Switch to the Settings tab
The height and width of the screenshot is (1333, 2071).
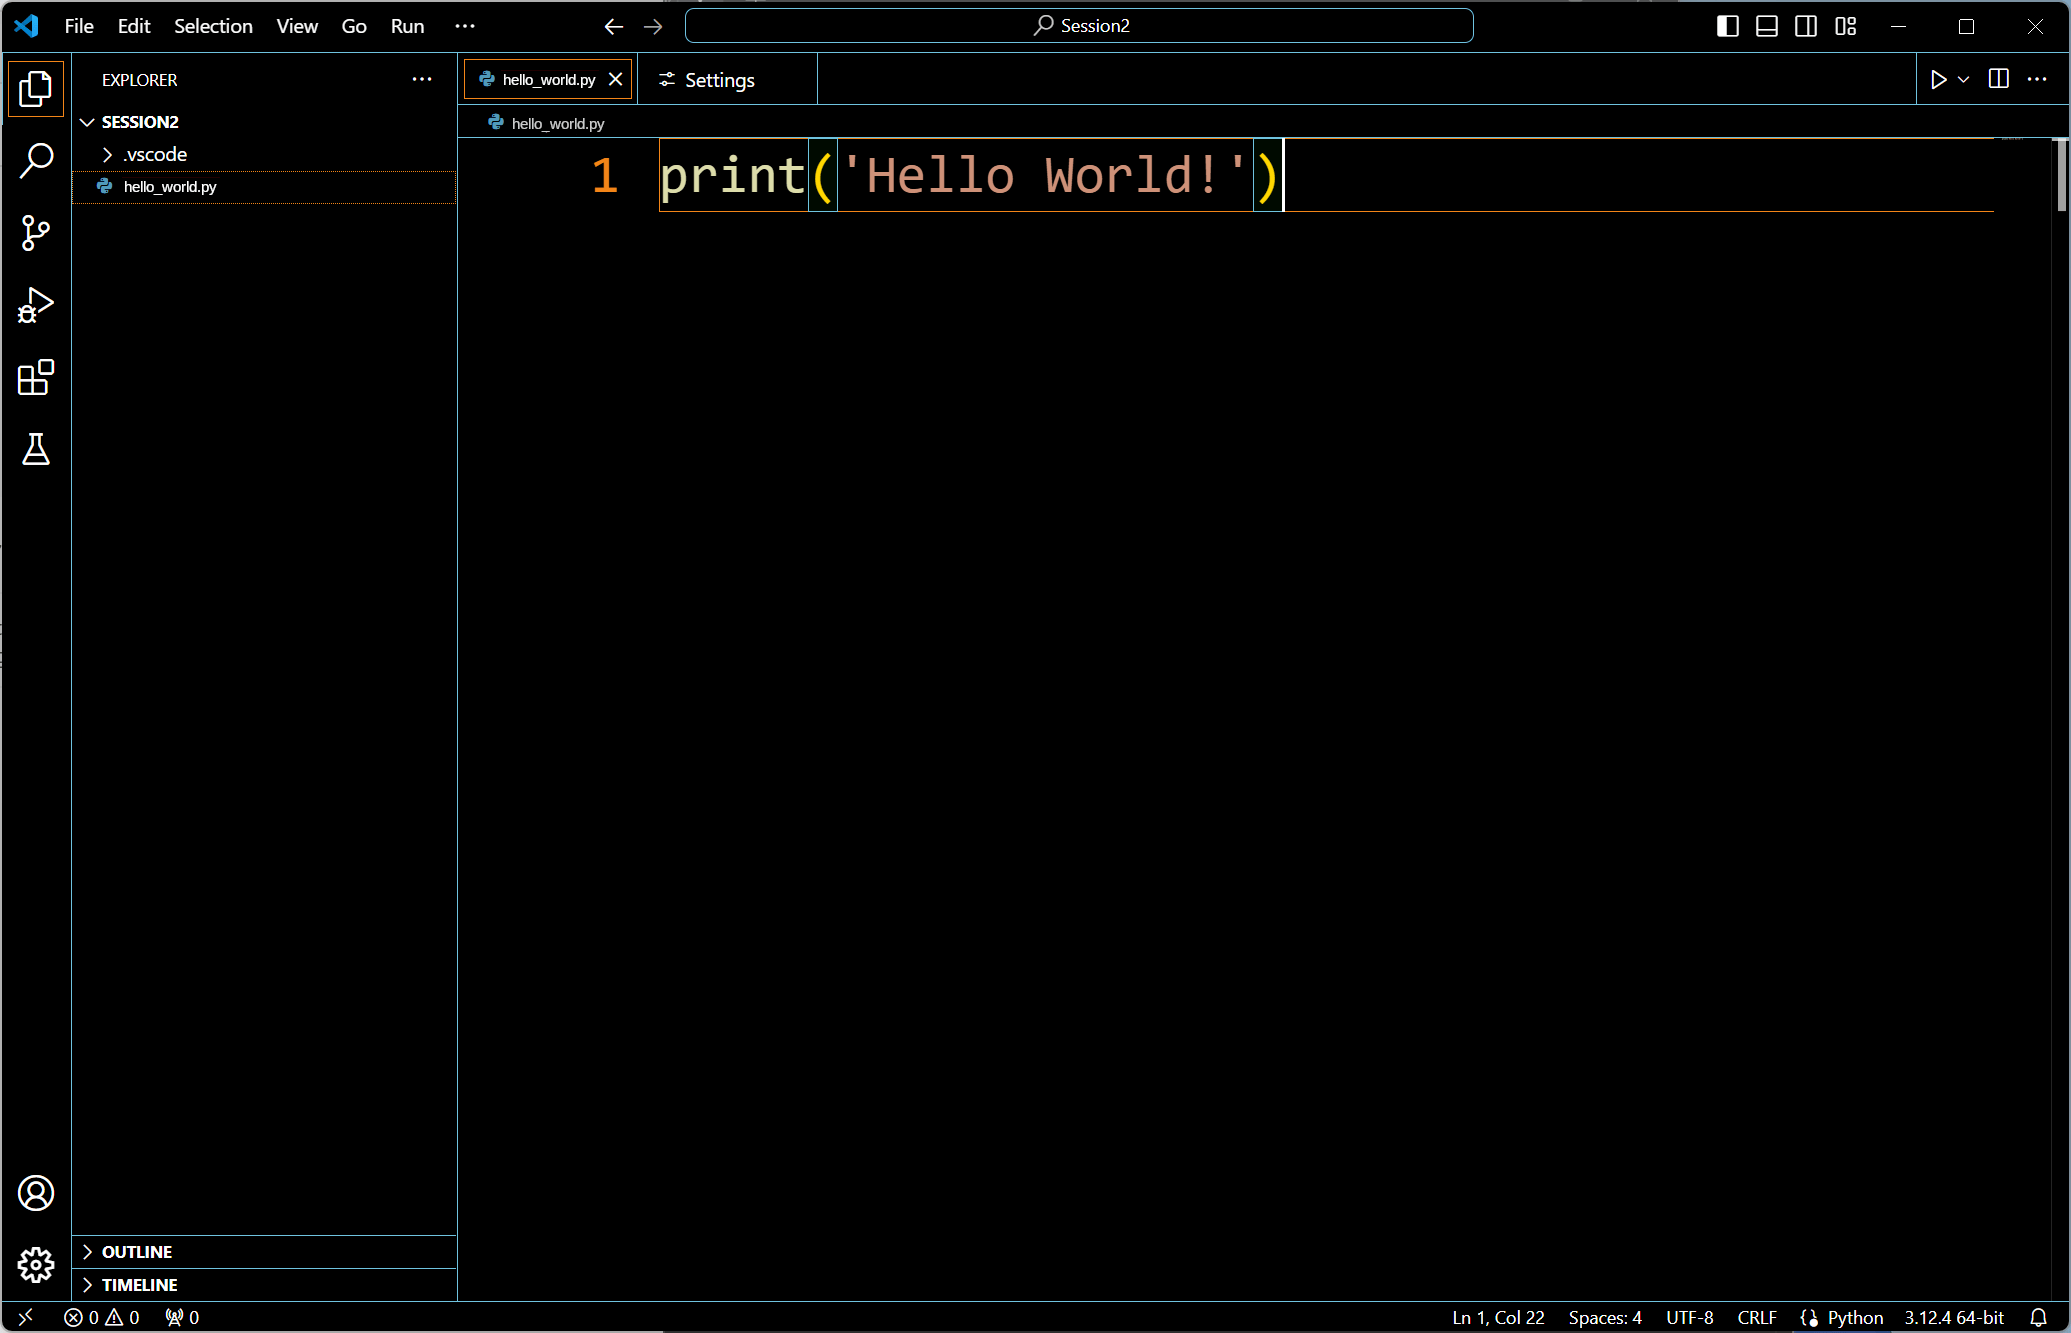[x=718, y=80]
